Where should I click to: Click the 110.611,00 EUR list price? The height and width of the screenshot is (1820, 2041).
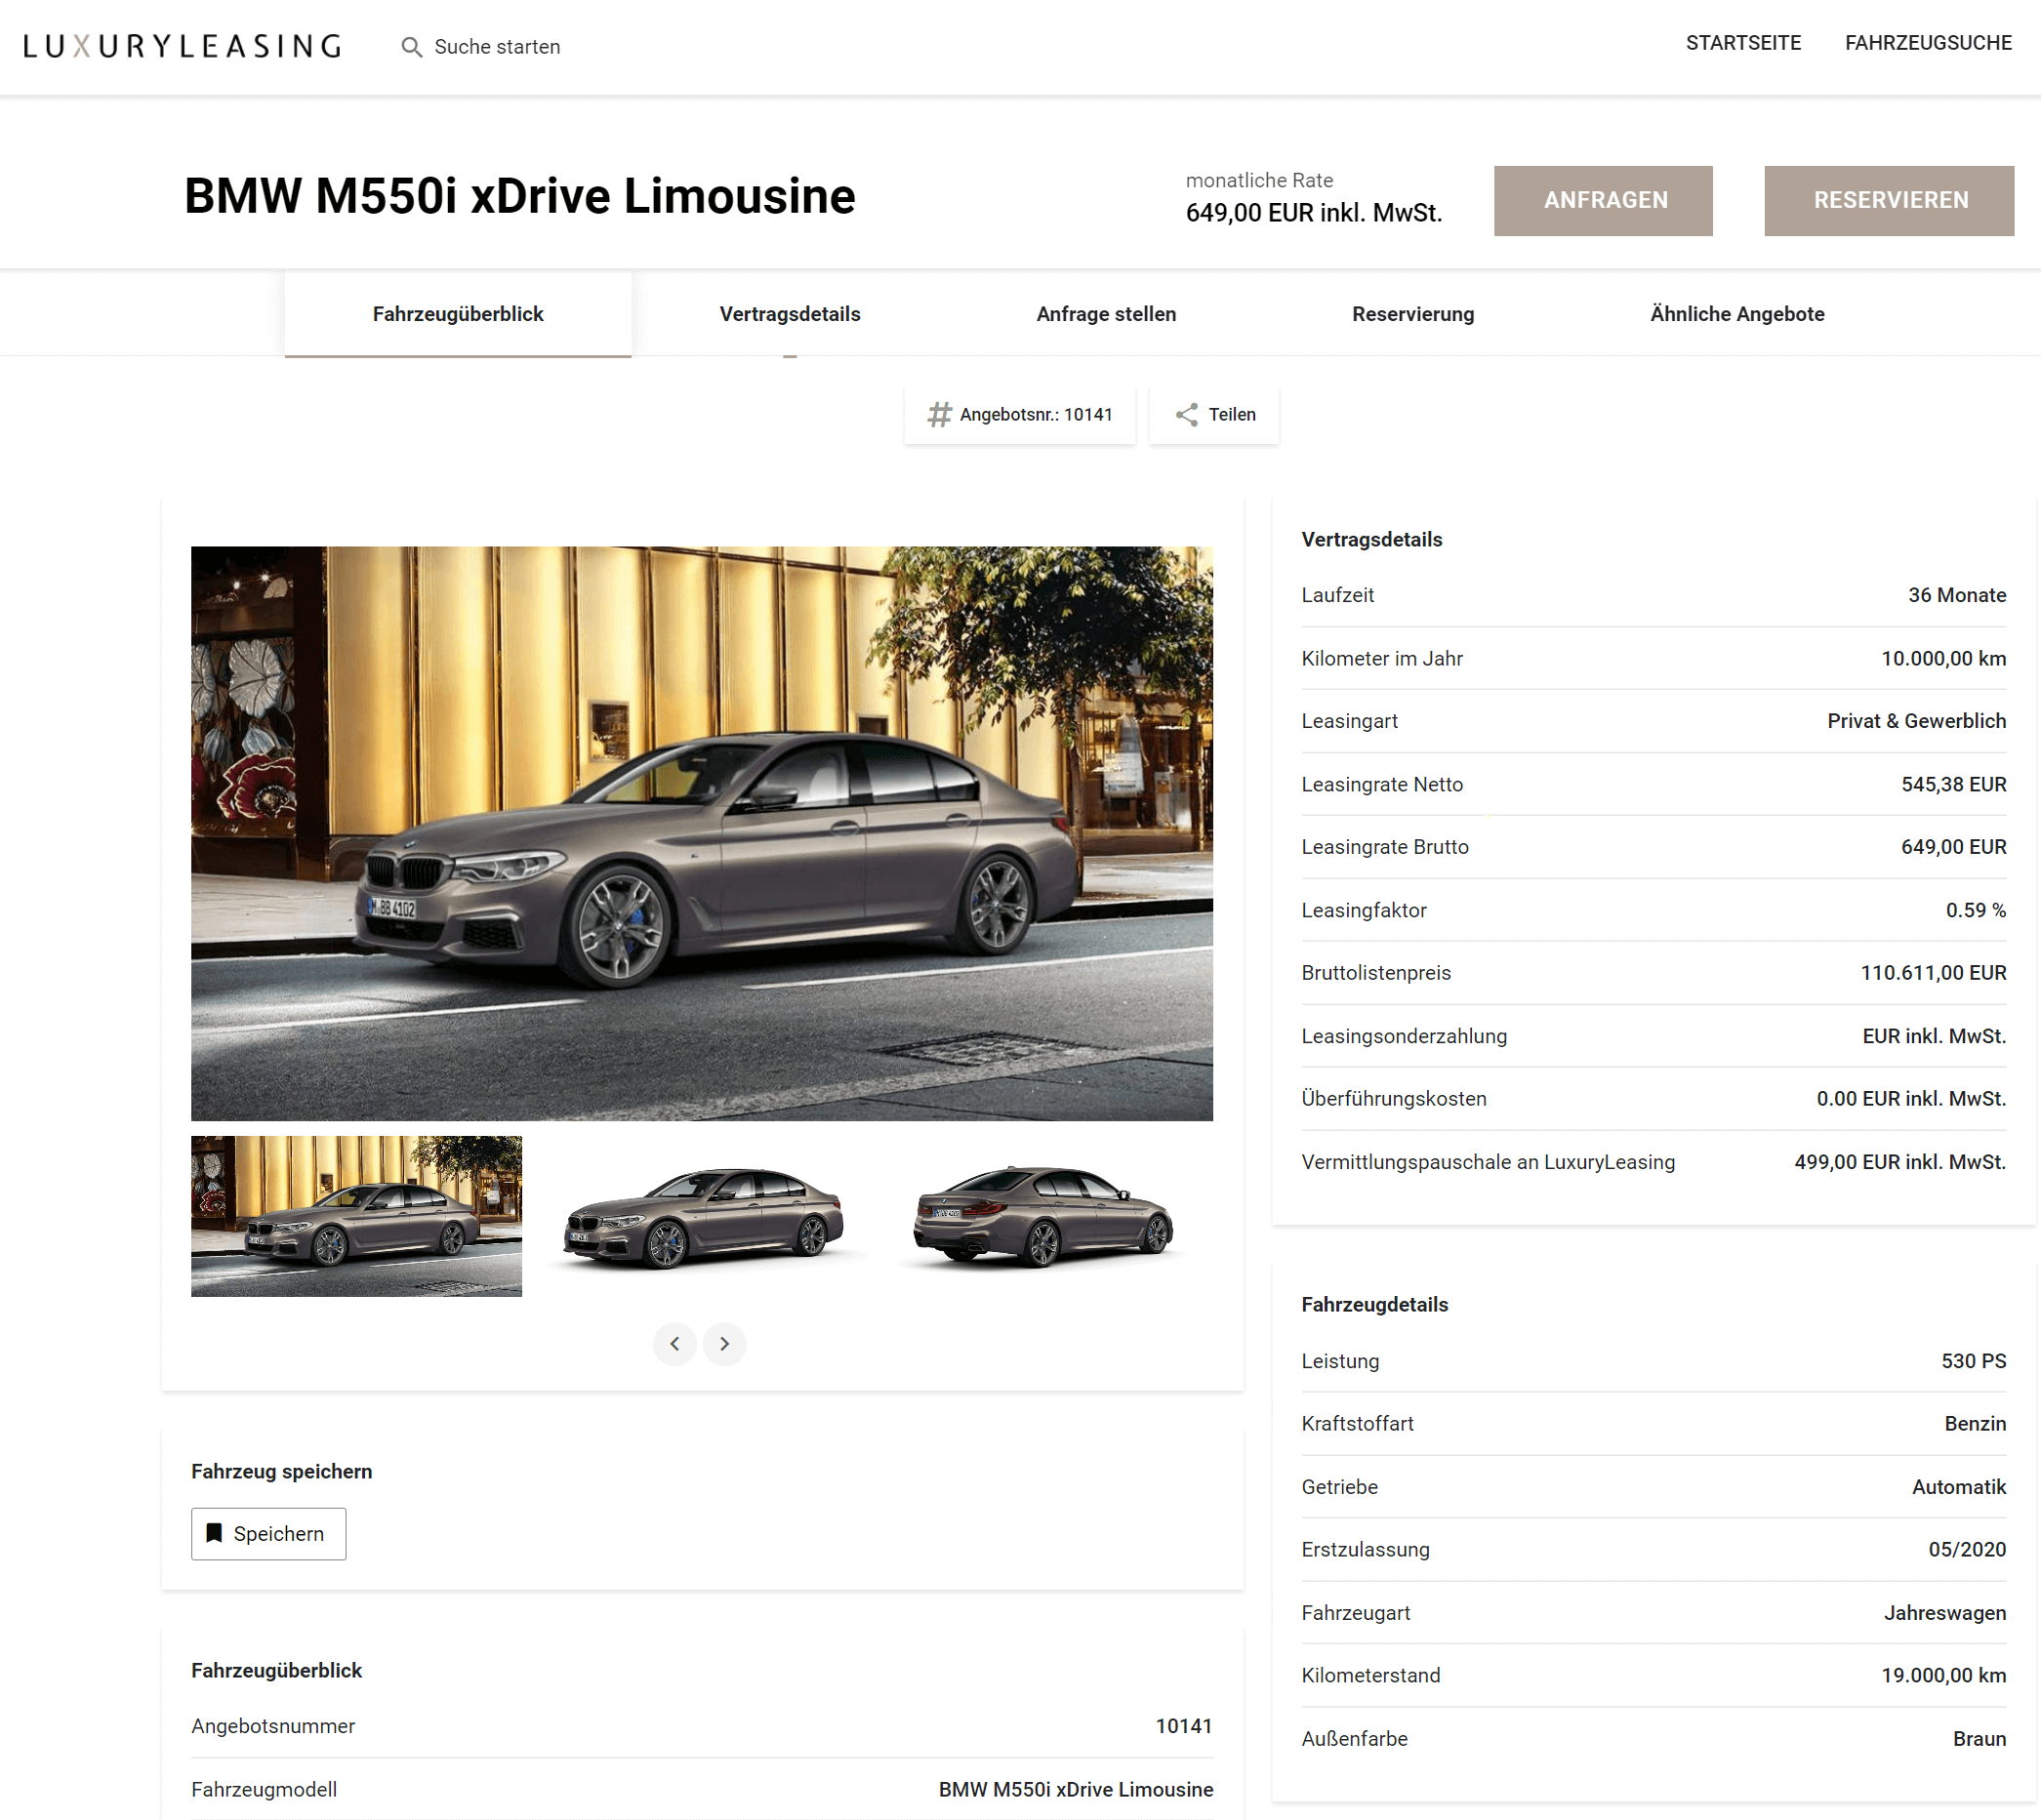point(1934,973)
